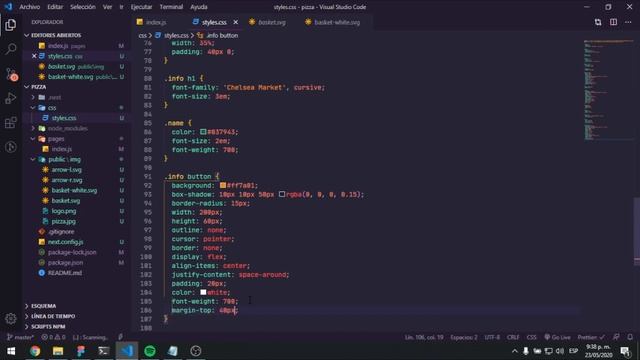Click Espacios: 2 indentation setting
The width and height of the screenshot is (640, 360).
coord(464,337)
